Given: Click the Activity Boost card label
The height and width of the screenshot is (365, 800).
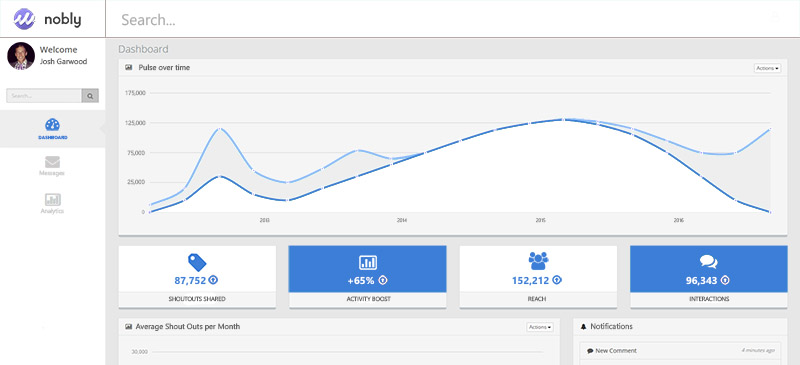Looking at the screenshot, I should (367, 299).
